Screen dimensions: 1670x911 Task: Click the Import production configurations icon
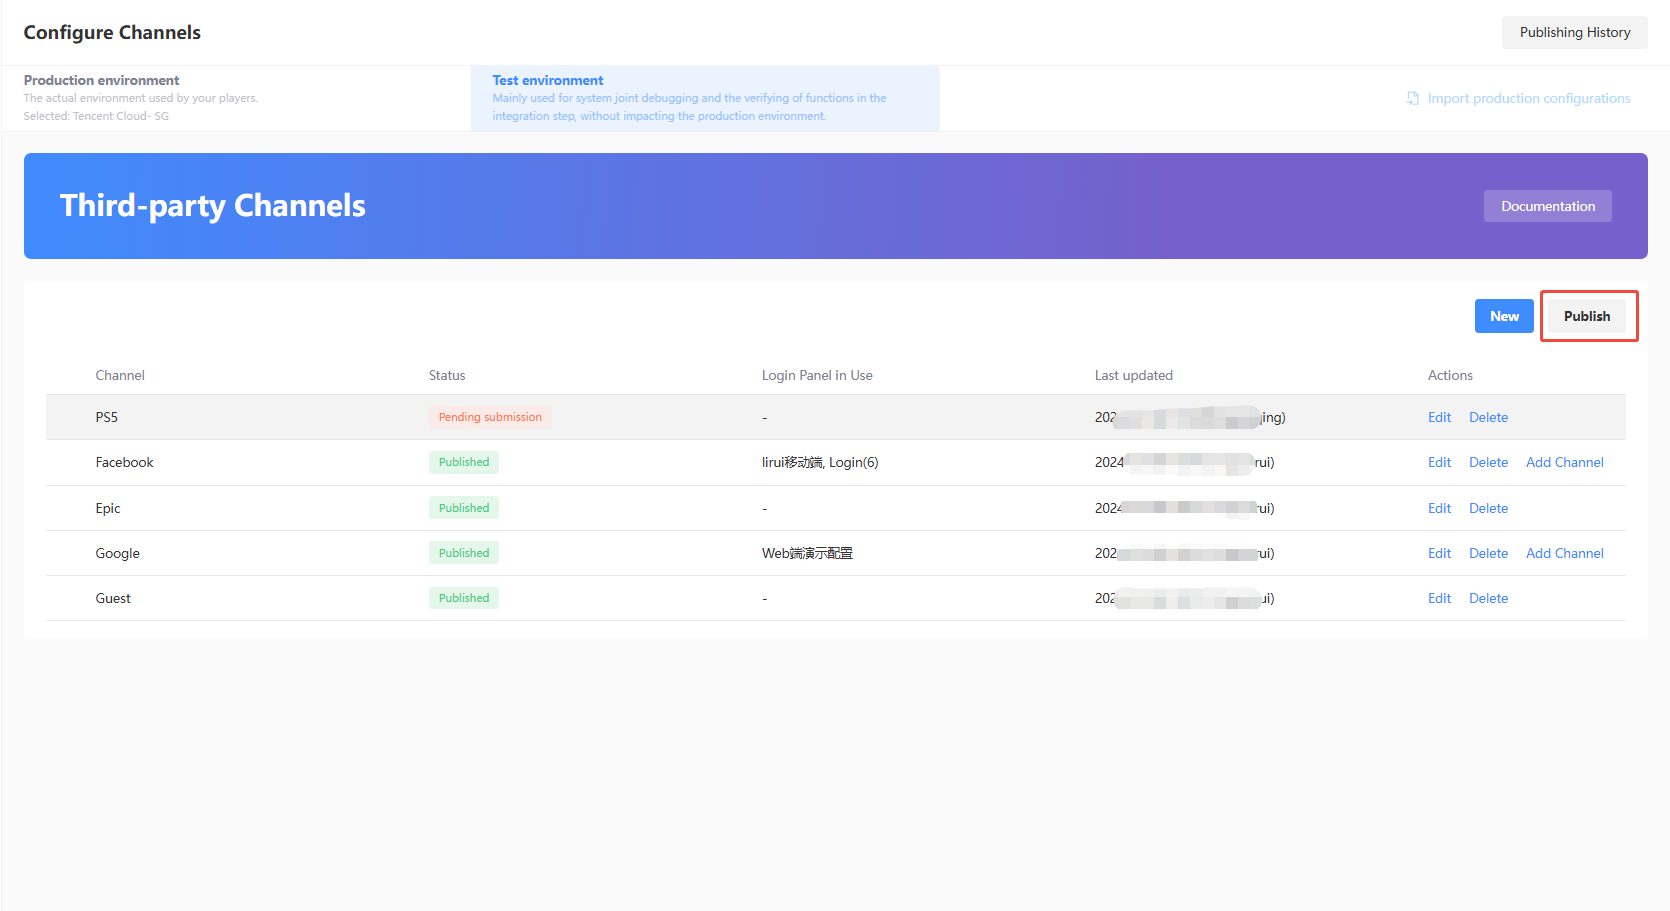1412,98
